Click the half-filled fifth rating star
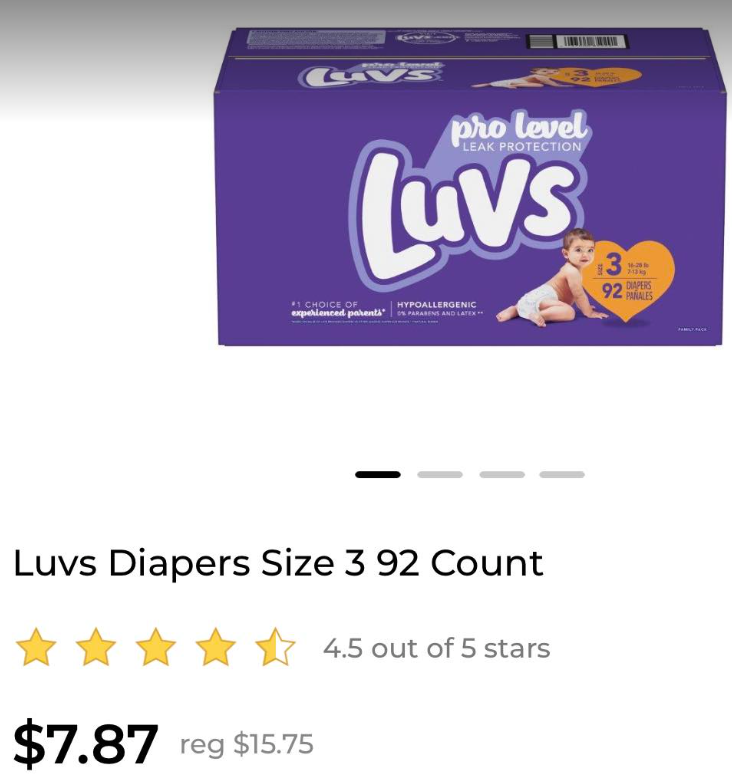The image size is (732, 782). coord(275,647)
